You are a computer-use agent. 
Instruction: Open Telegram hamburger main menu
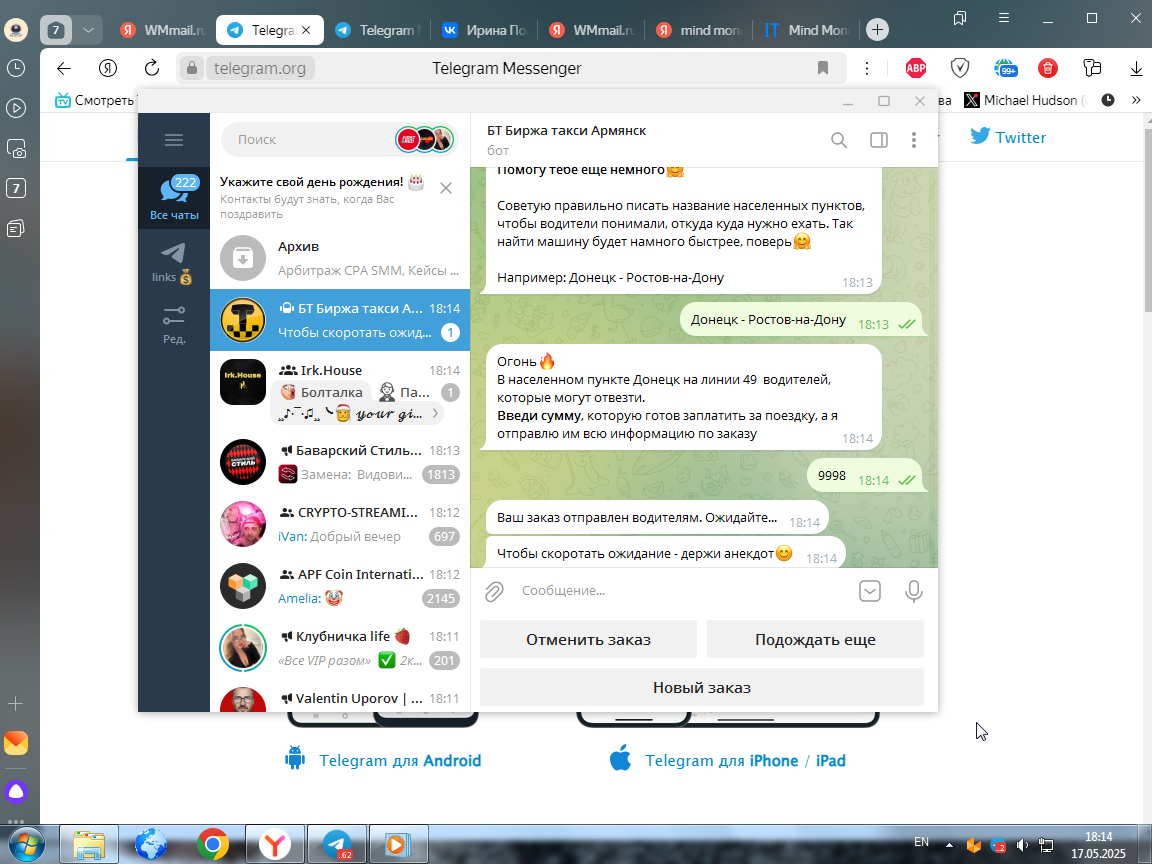[174, 140]
